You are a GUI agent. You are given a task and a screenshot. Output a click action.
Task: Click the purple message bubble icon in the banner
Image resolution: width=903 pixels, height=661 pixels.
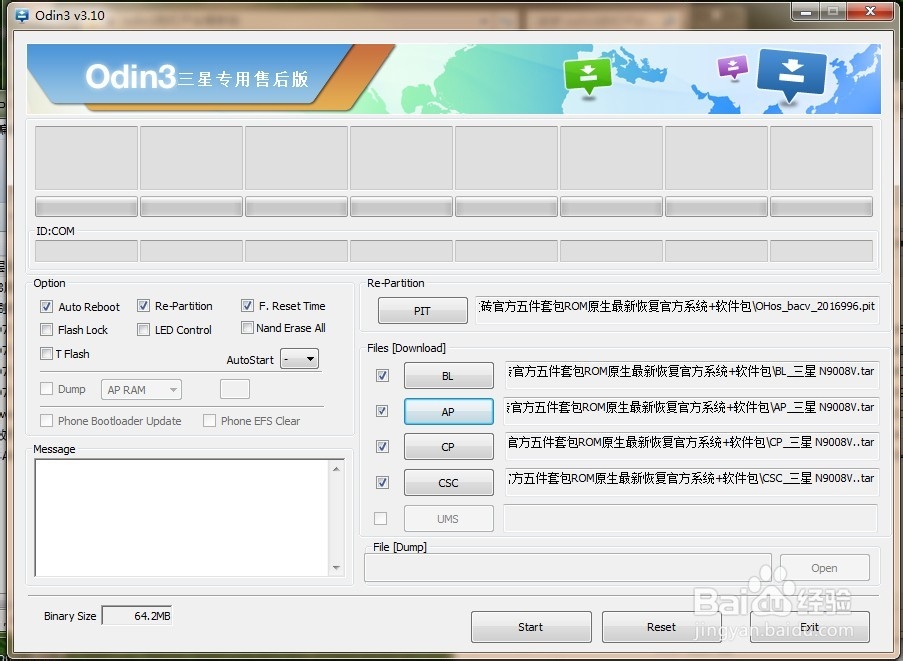point(733,67)
